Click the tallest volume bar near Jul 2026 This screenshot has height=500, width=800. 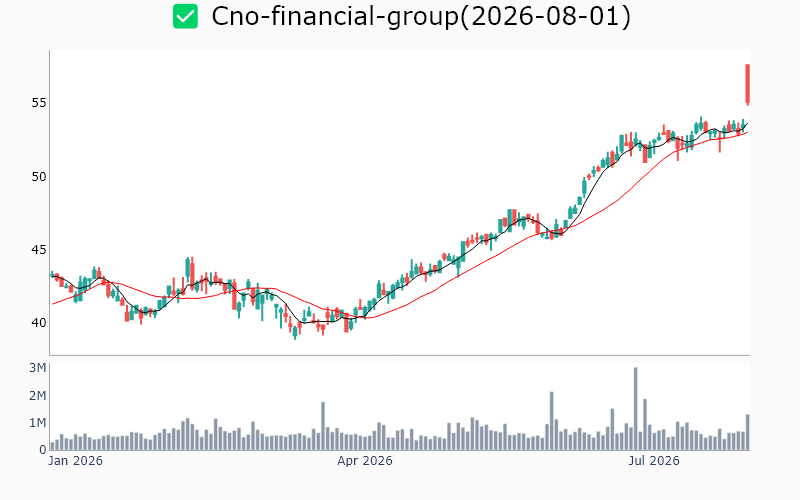coord(636,409)
